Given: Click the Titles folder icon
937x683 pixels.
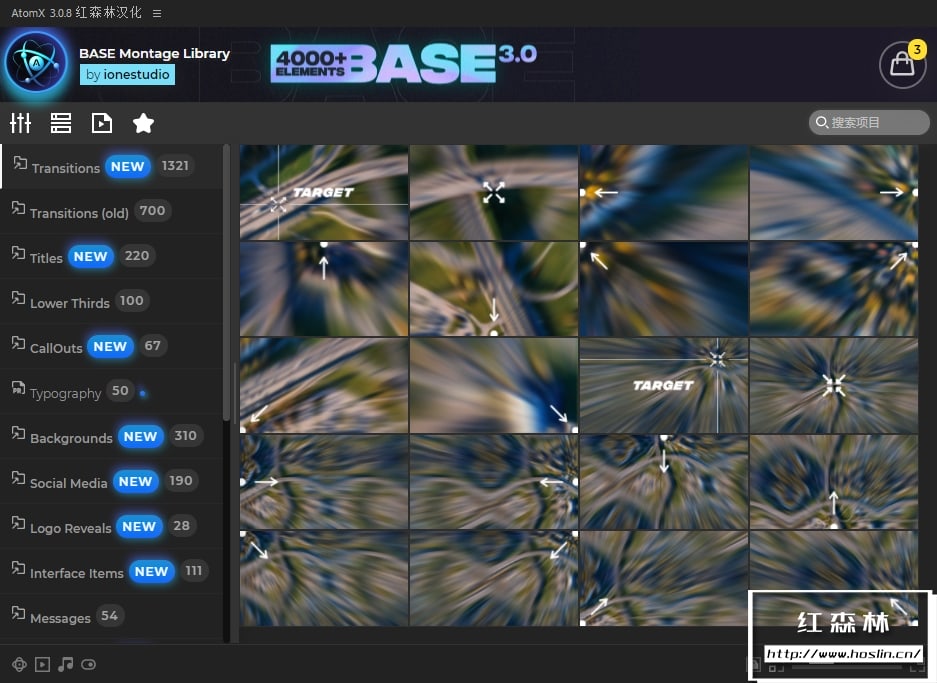Looking at the screenshot, I should 19,253.
